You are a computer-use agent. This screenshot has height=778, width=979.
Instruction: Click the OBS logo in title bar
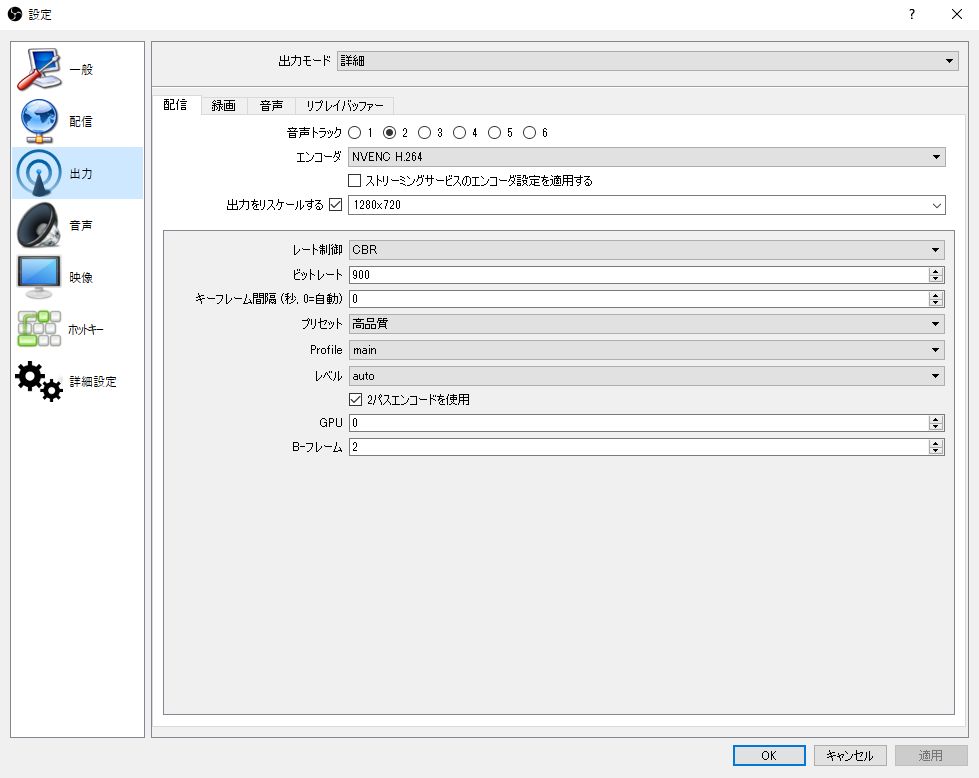click(x=14, y=14)
